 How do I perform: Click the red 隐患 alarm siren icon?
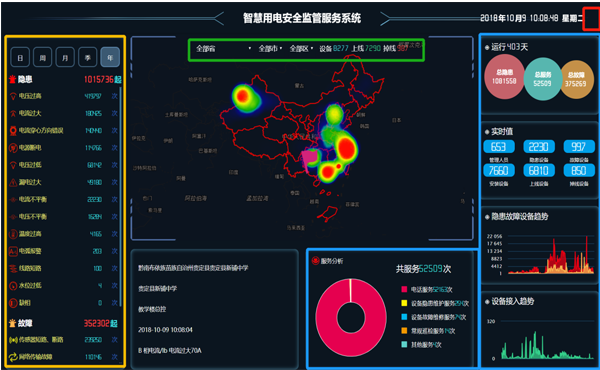click(x=13, y=79)
